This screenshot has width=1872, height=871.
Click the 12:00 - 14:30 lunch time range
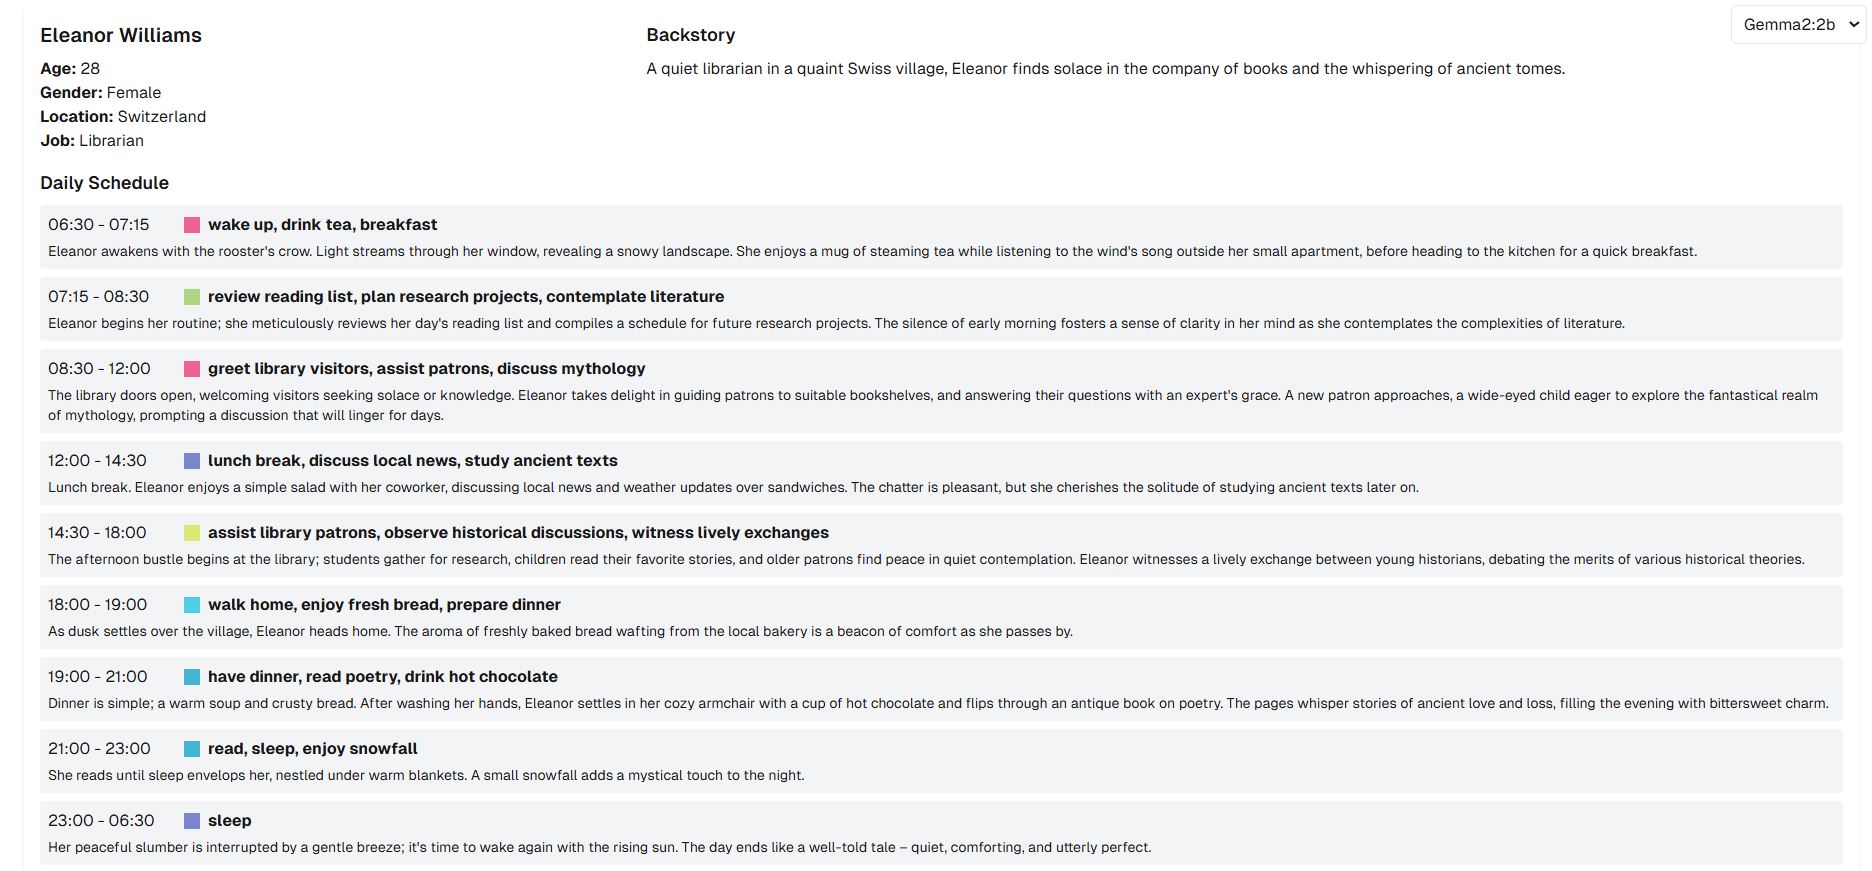[97, 461]
